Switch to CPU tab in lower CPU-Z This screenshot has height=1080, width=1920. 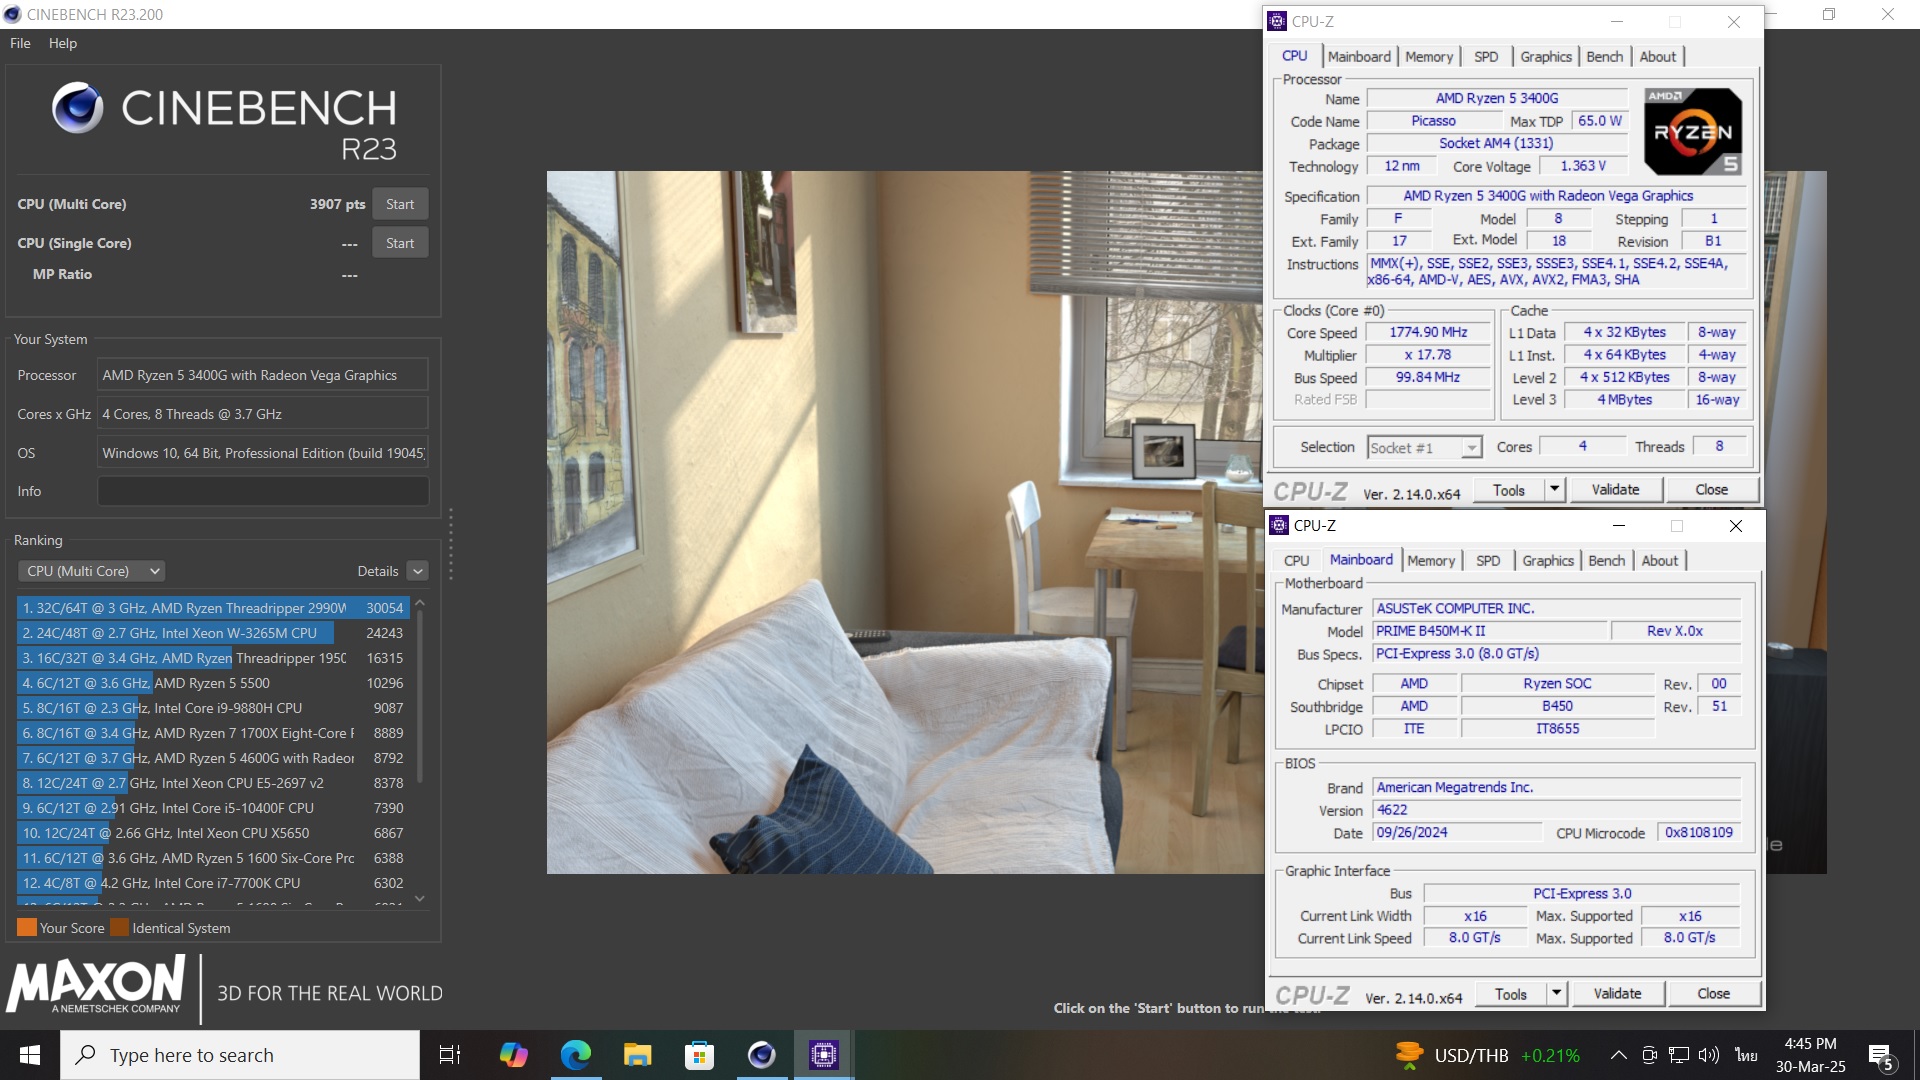pyautogui.click(x=1296, y=561)
